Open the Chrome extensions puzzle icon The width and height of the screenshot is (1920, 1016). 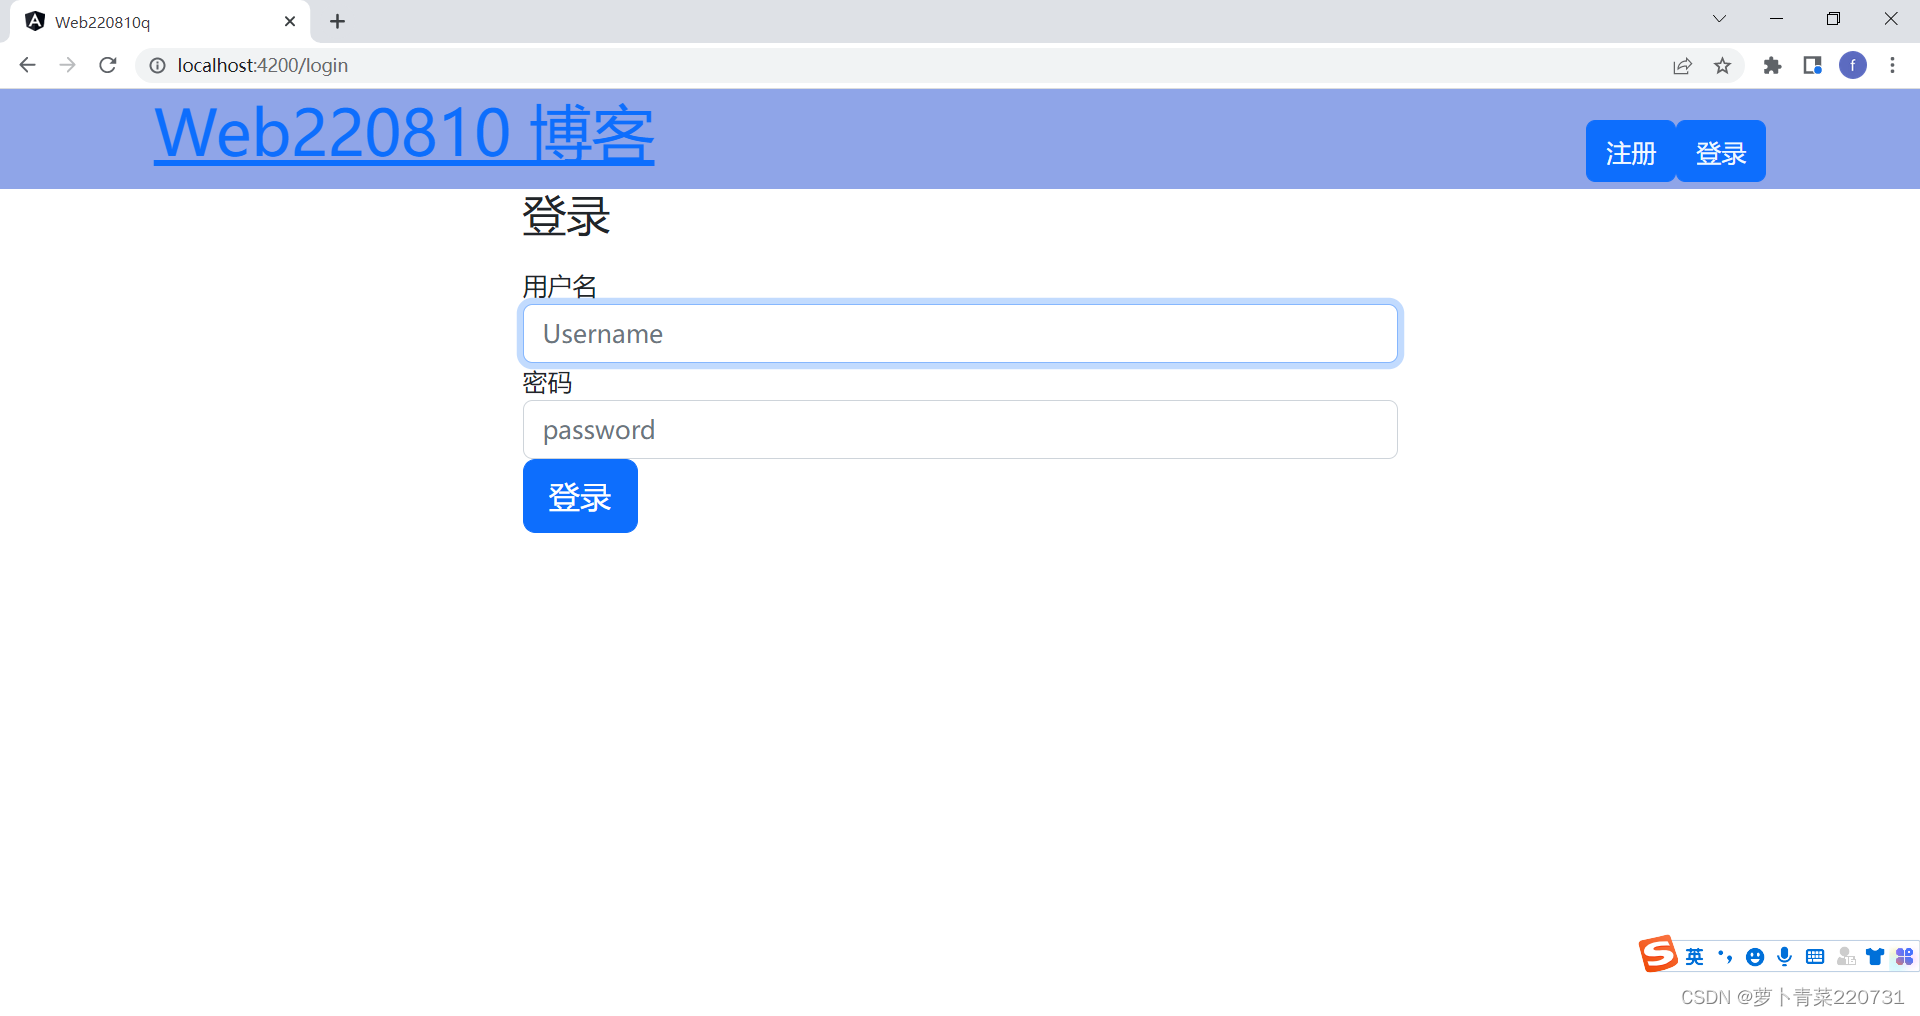[x=1772, y=65]
